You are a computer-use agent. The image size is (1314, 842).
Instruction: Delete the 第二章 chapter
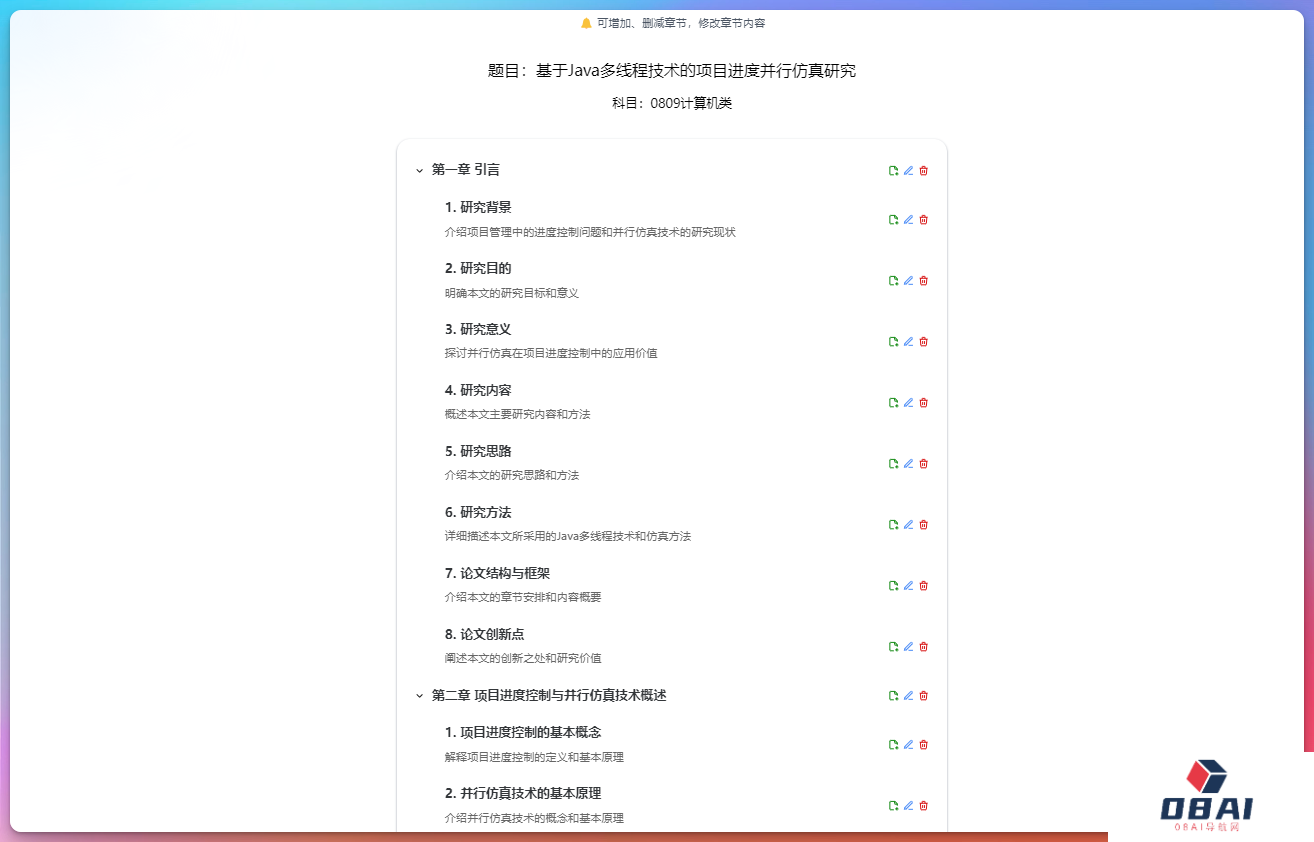point(924,696)
